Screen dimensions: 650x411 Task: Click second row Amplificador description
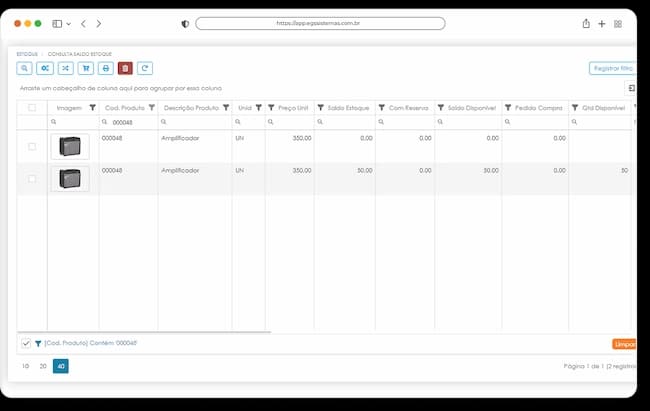[180, 171]
